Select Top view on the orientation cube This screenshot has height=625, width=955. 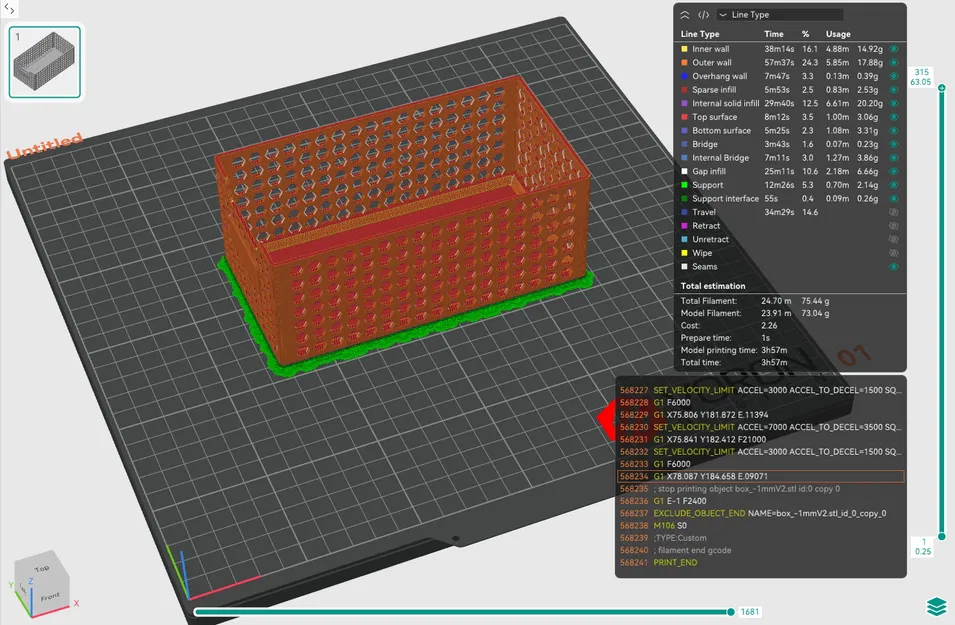pos(42,568)
